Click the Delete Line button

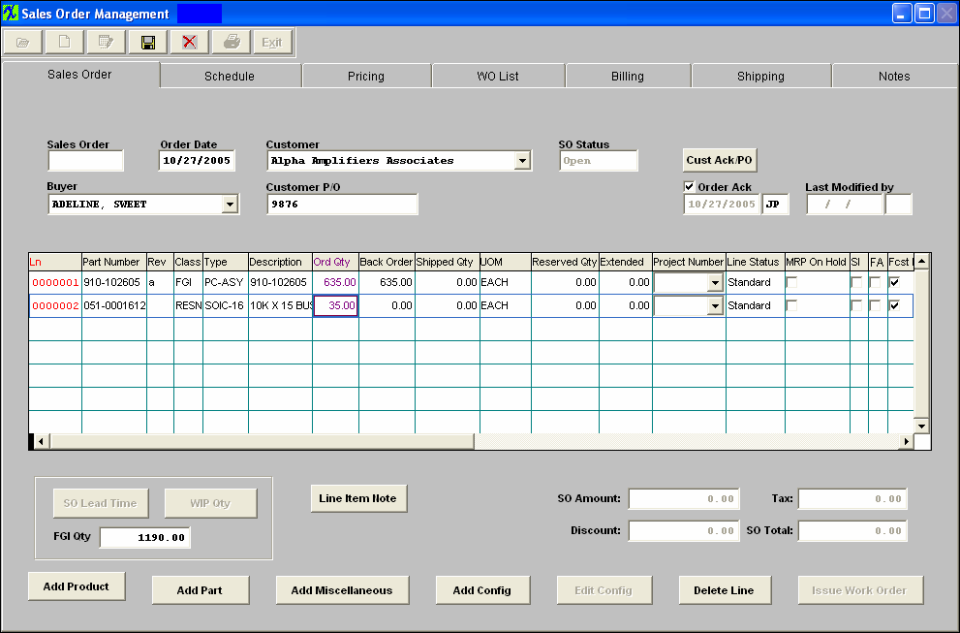723,590
